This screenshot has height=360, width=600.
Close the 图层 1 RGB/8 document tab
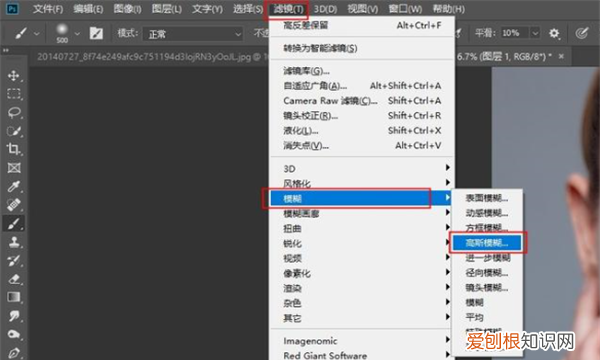tap(561, 57)
